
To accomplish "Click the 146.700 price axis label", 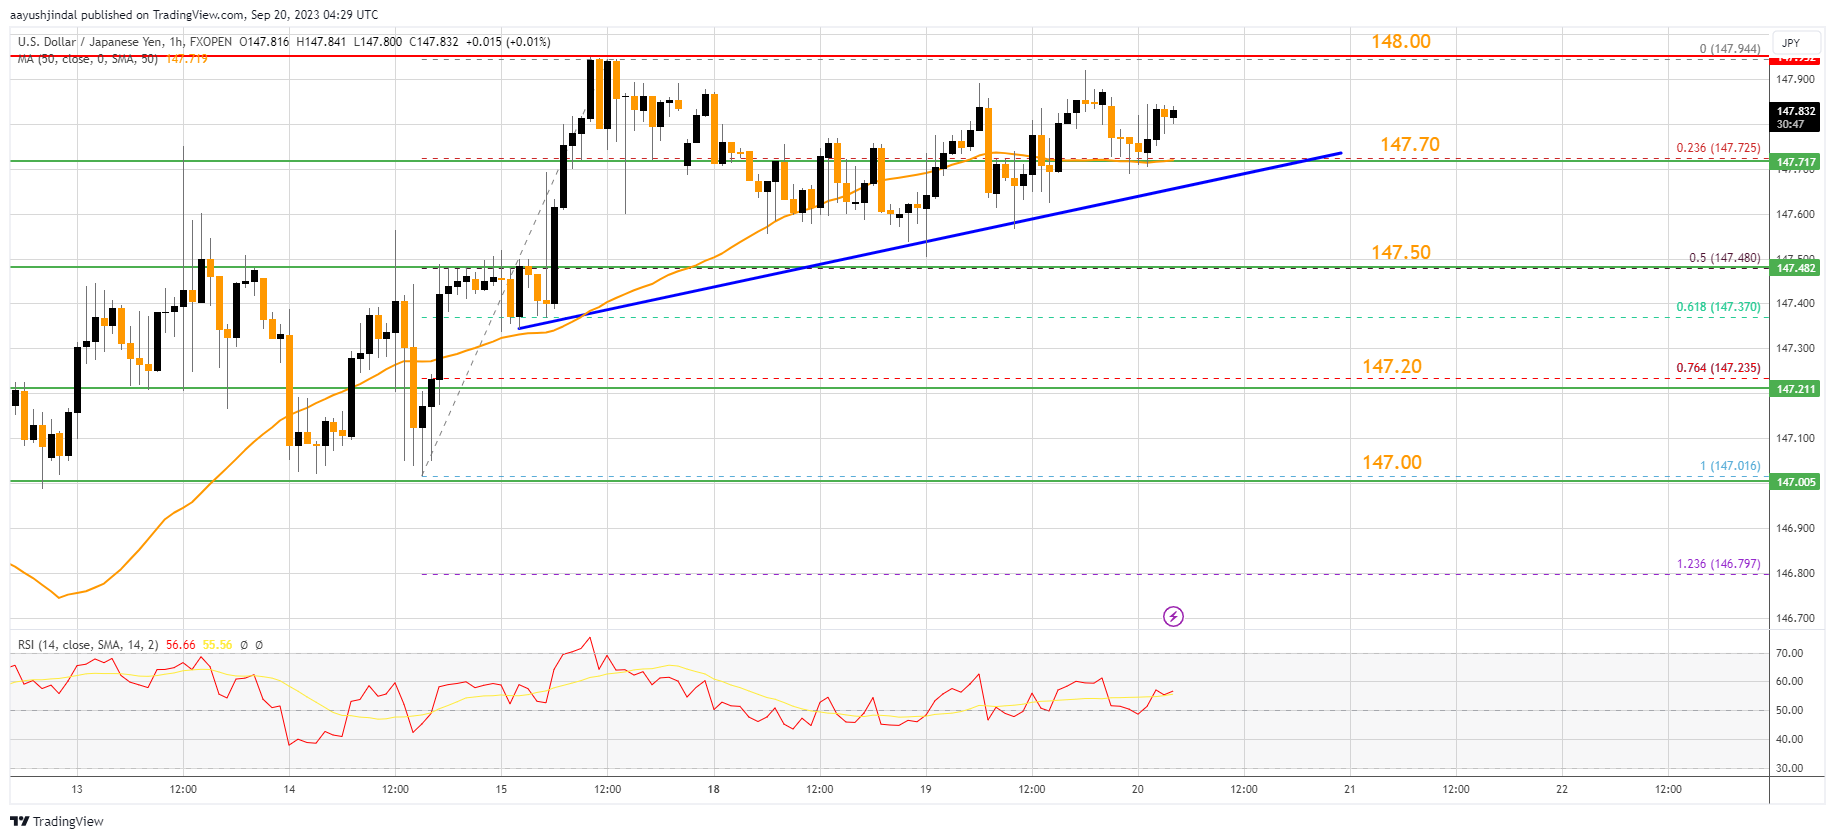I will (1794, 618).
